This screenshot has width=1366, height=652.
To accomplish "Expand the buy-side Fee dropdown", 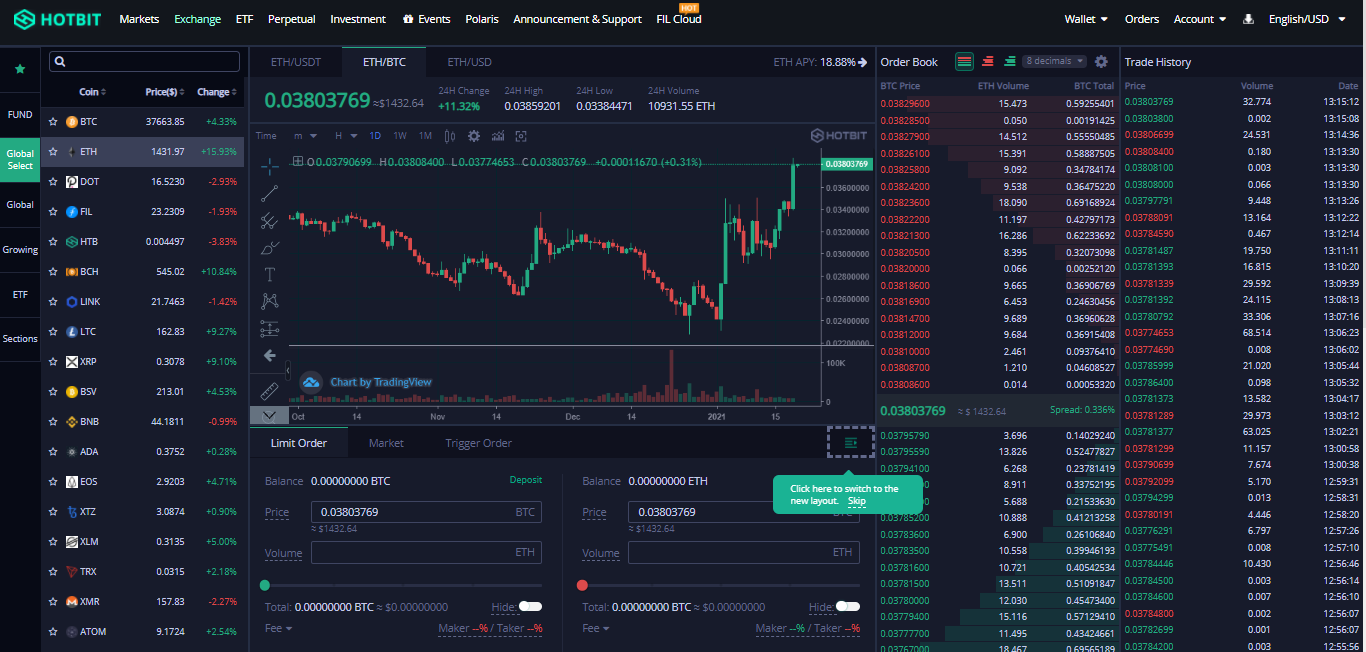I will pyautogui.click(x=278, y=628).
